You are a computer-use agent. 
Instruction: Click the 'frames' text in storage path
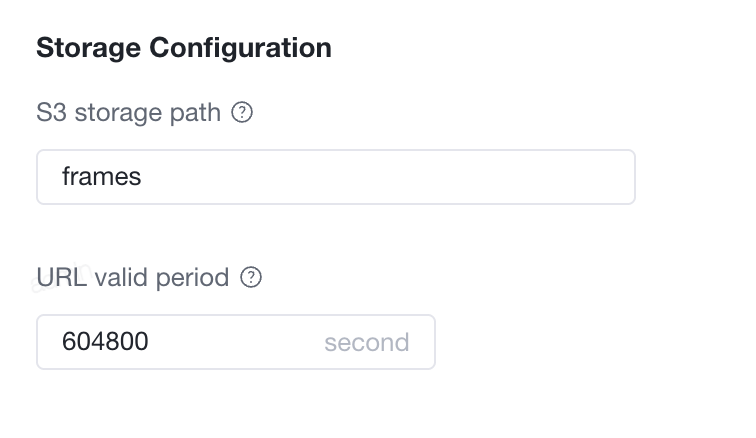pos(102,176)
